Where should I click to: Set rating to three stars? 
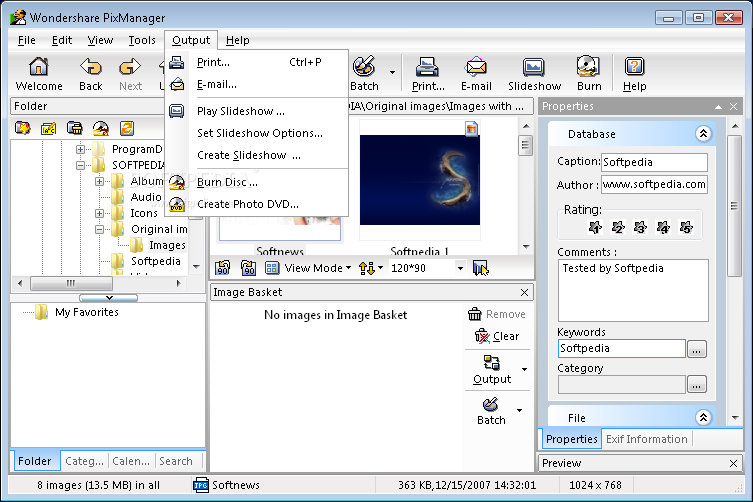[640, 227]
